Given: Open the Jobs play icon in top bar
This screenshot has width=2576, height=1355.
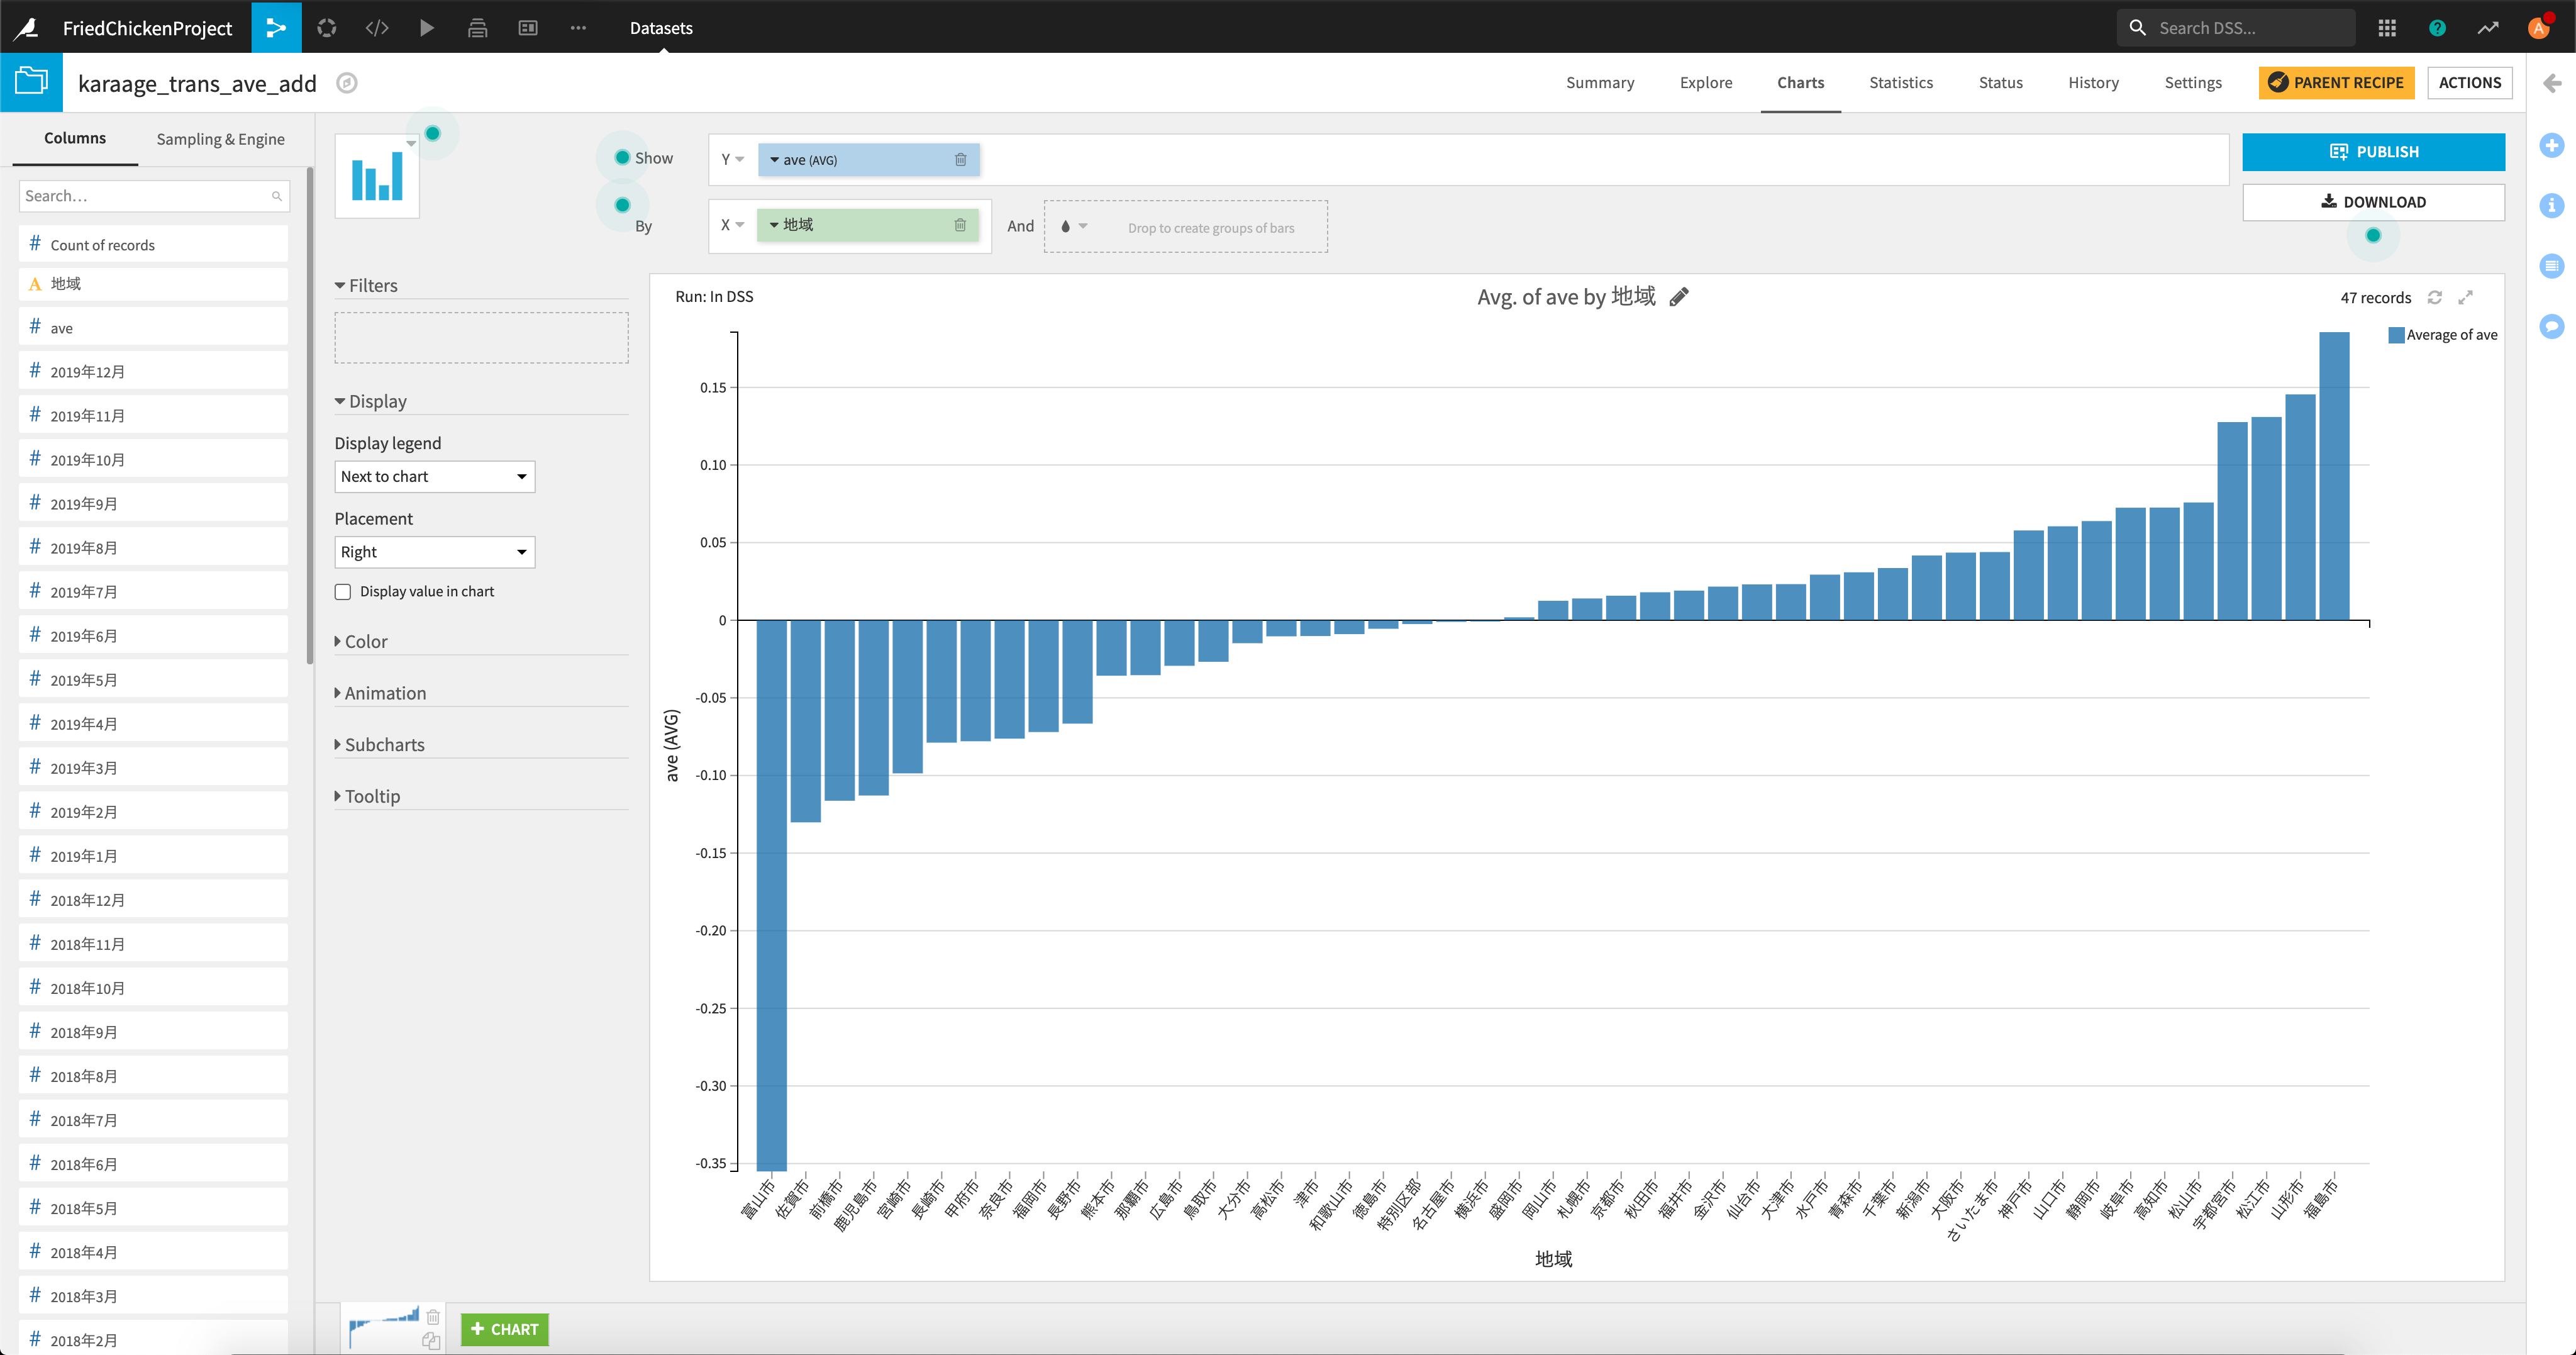Looking at the screenshot, I should pos(427,27).
